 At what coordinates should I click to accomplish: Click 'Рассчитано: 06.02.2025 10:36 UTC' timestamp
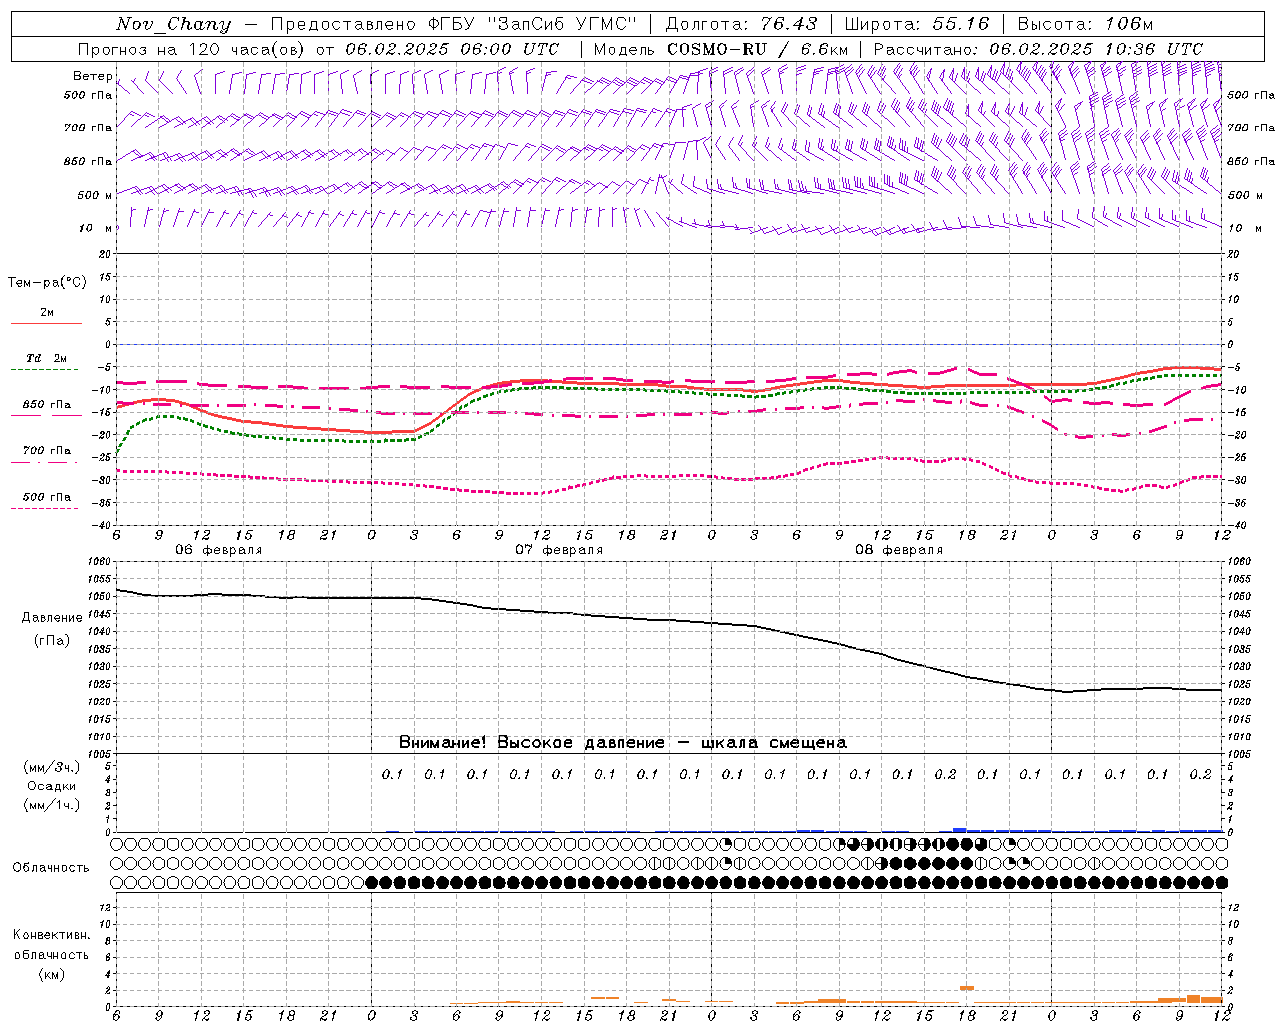1038,49
